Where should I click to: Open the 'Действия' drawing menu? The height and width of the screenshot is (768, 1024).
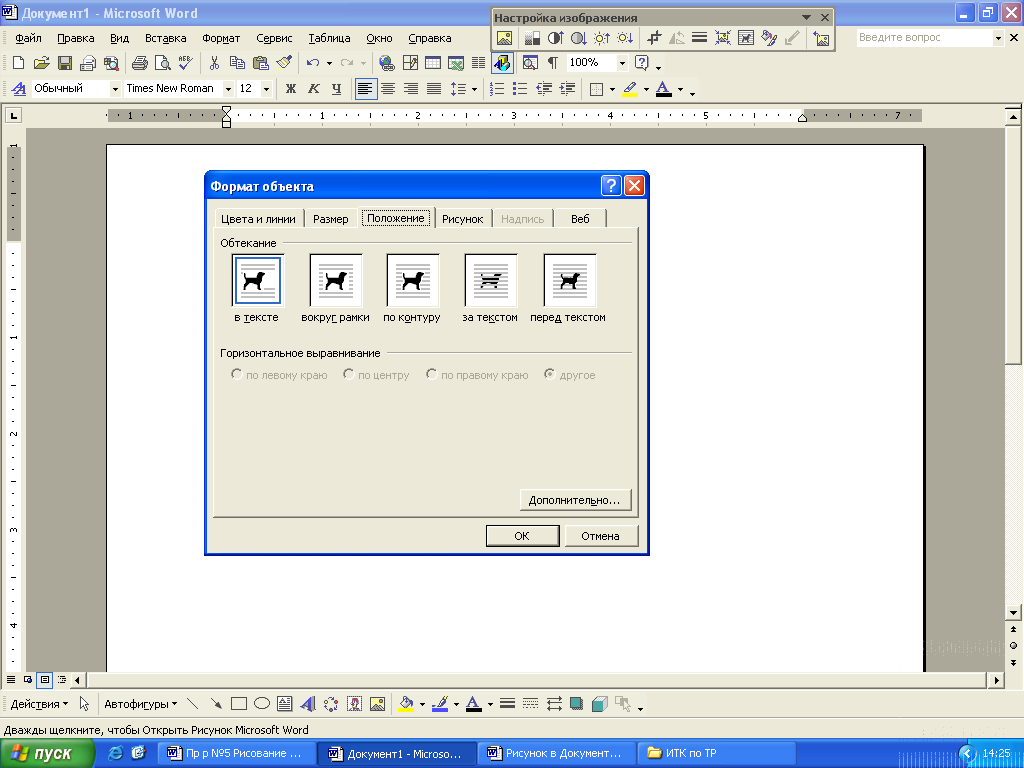(39, 704)
